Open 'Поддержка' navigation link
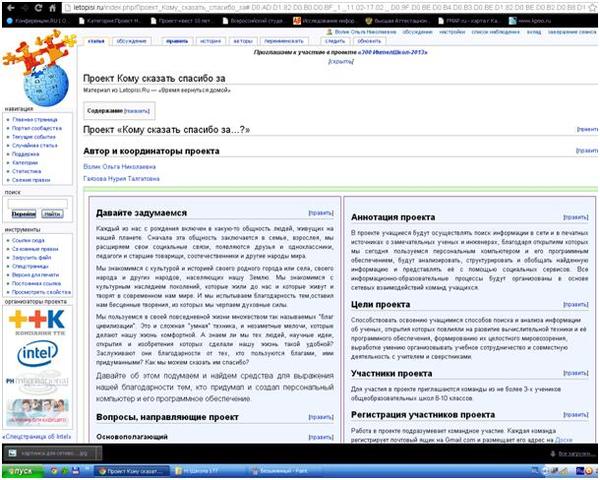This screenshot has height=480, width=600. coord(25,154)
